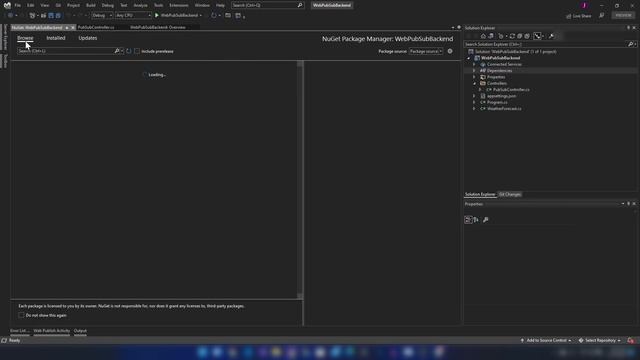Click Property Pages wrench in Properties panel
The width and height of the screenshot is (640, 360).
(x=485, y=220)
